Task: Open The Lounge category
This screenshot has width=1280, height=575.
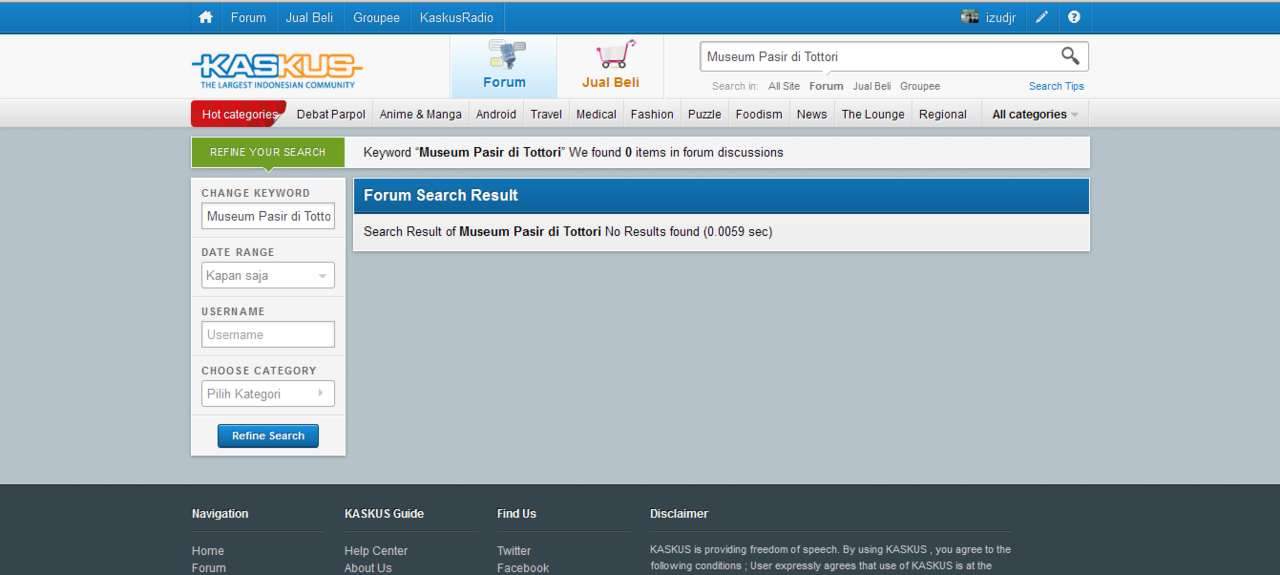Action: pos(873,114)
